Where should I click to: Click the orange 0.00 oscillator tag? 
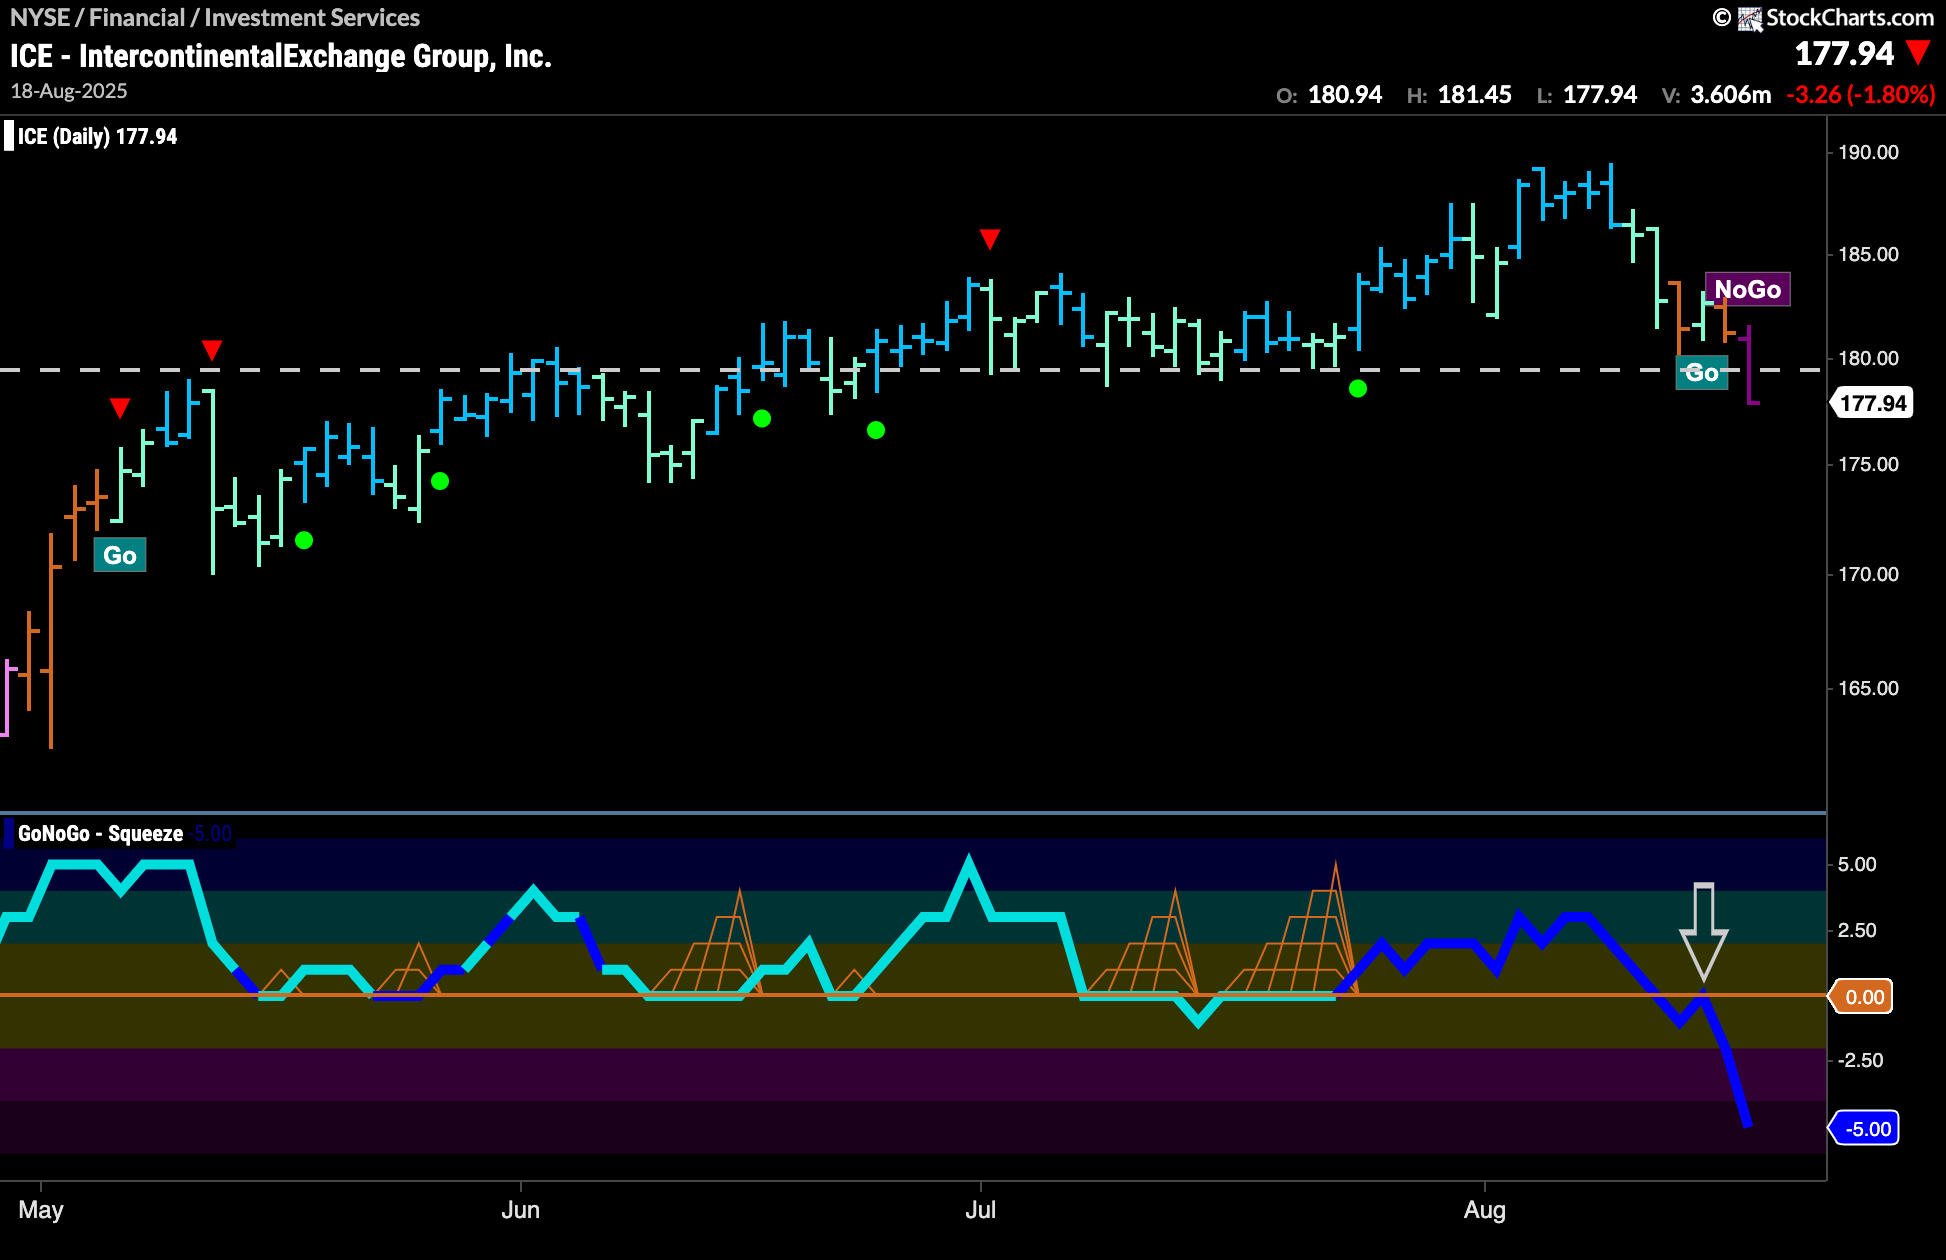pos(1861,997)
